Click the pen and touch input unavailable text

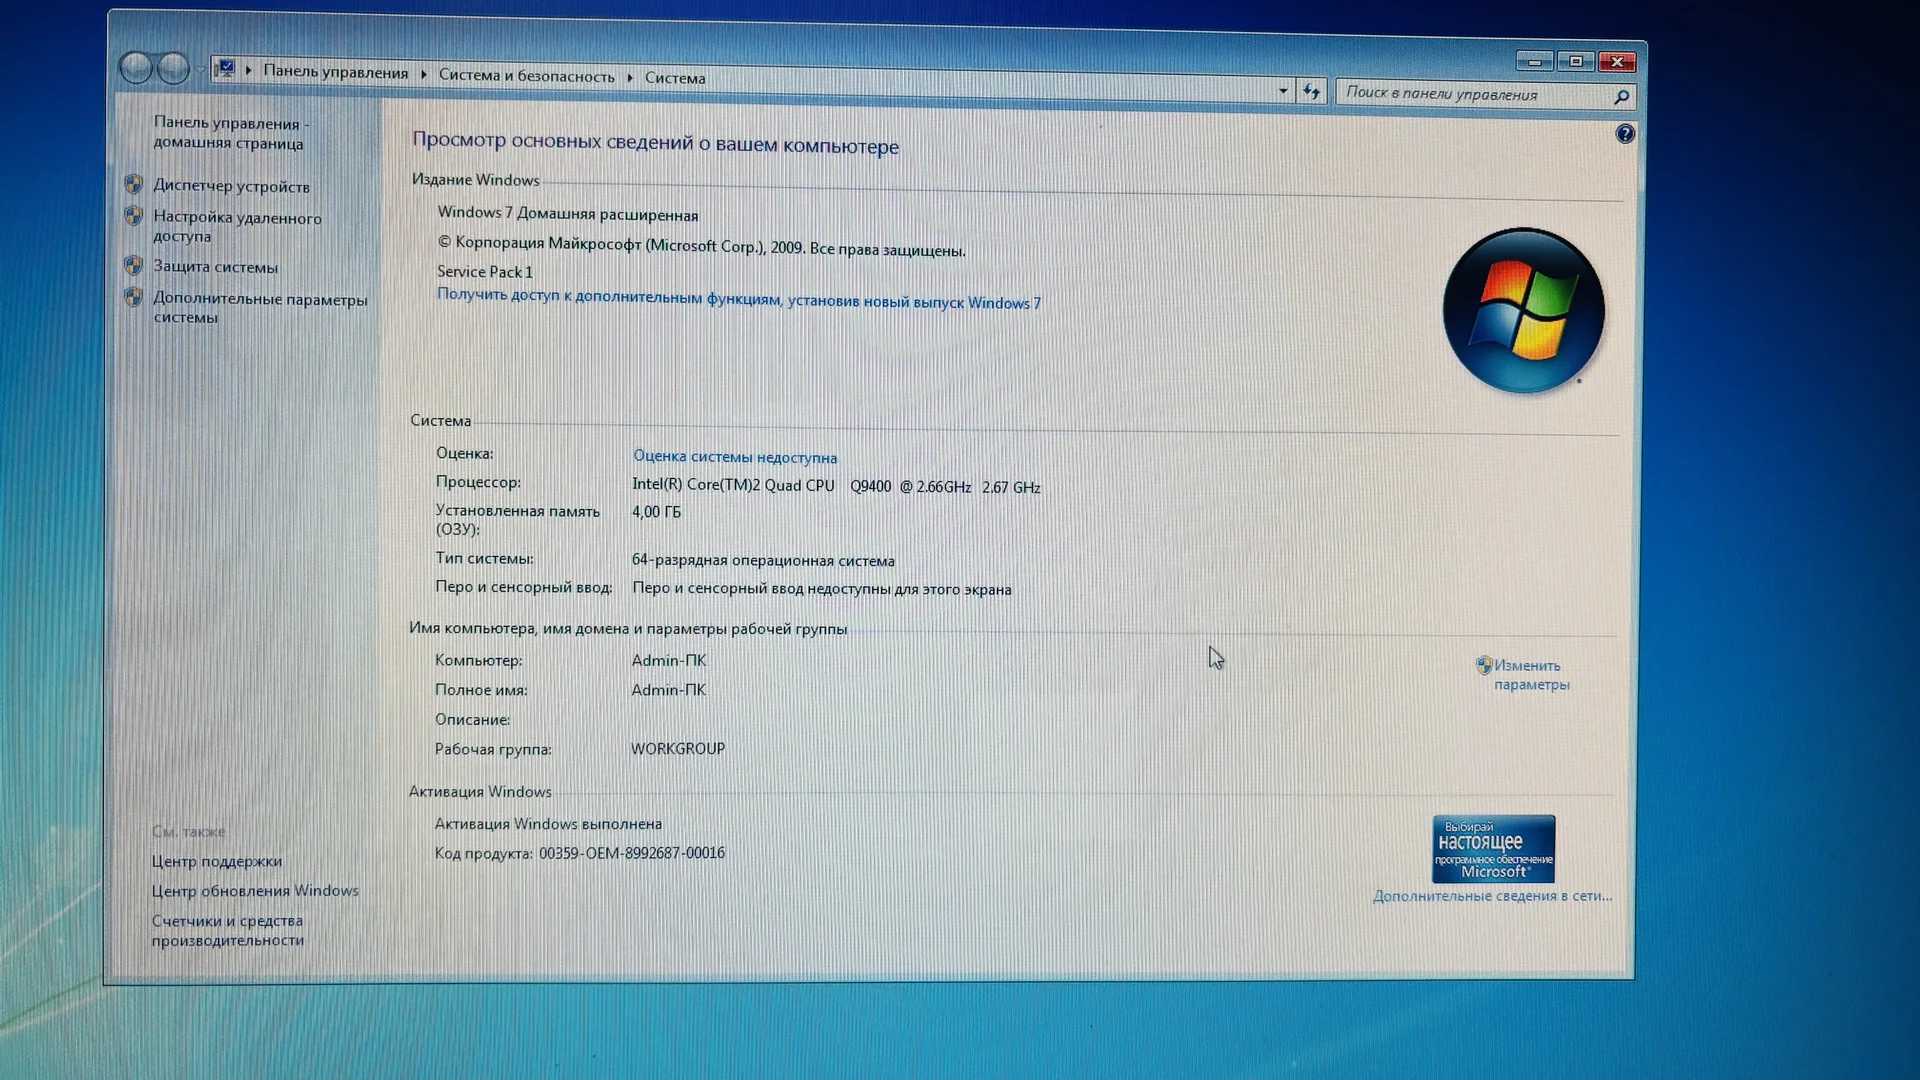coord(822,589)
